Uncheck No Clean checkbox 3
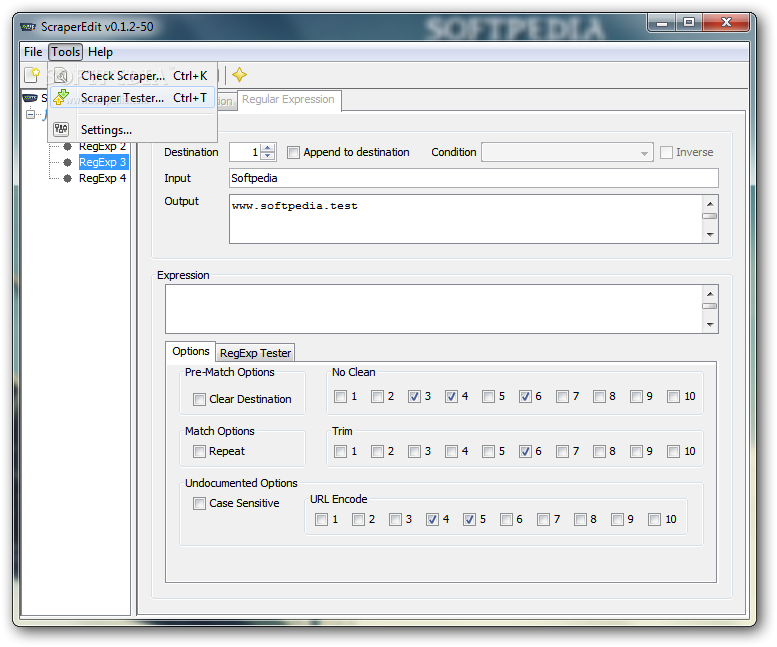The width and height of the screenshot is (777, 647). click(x=414, y=396)
